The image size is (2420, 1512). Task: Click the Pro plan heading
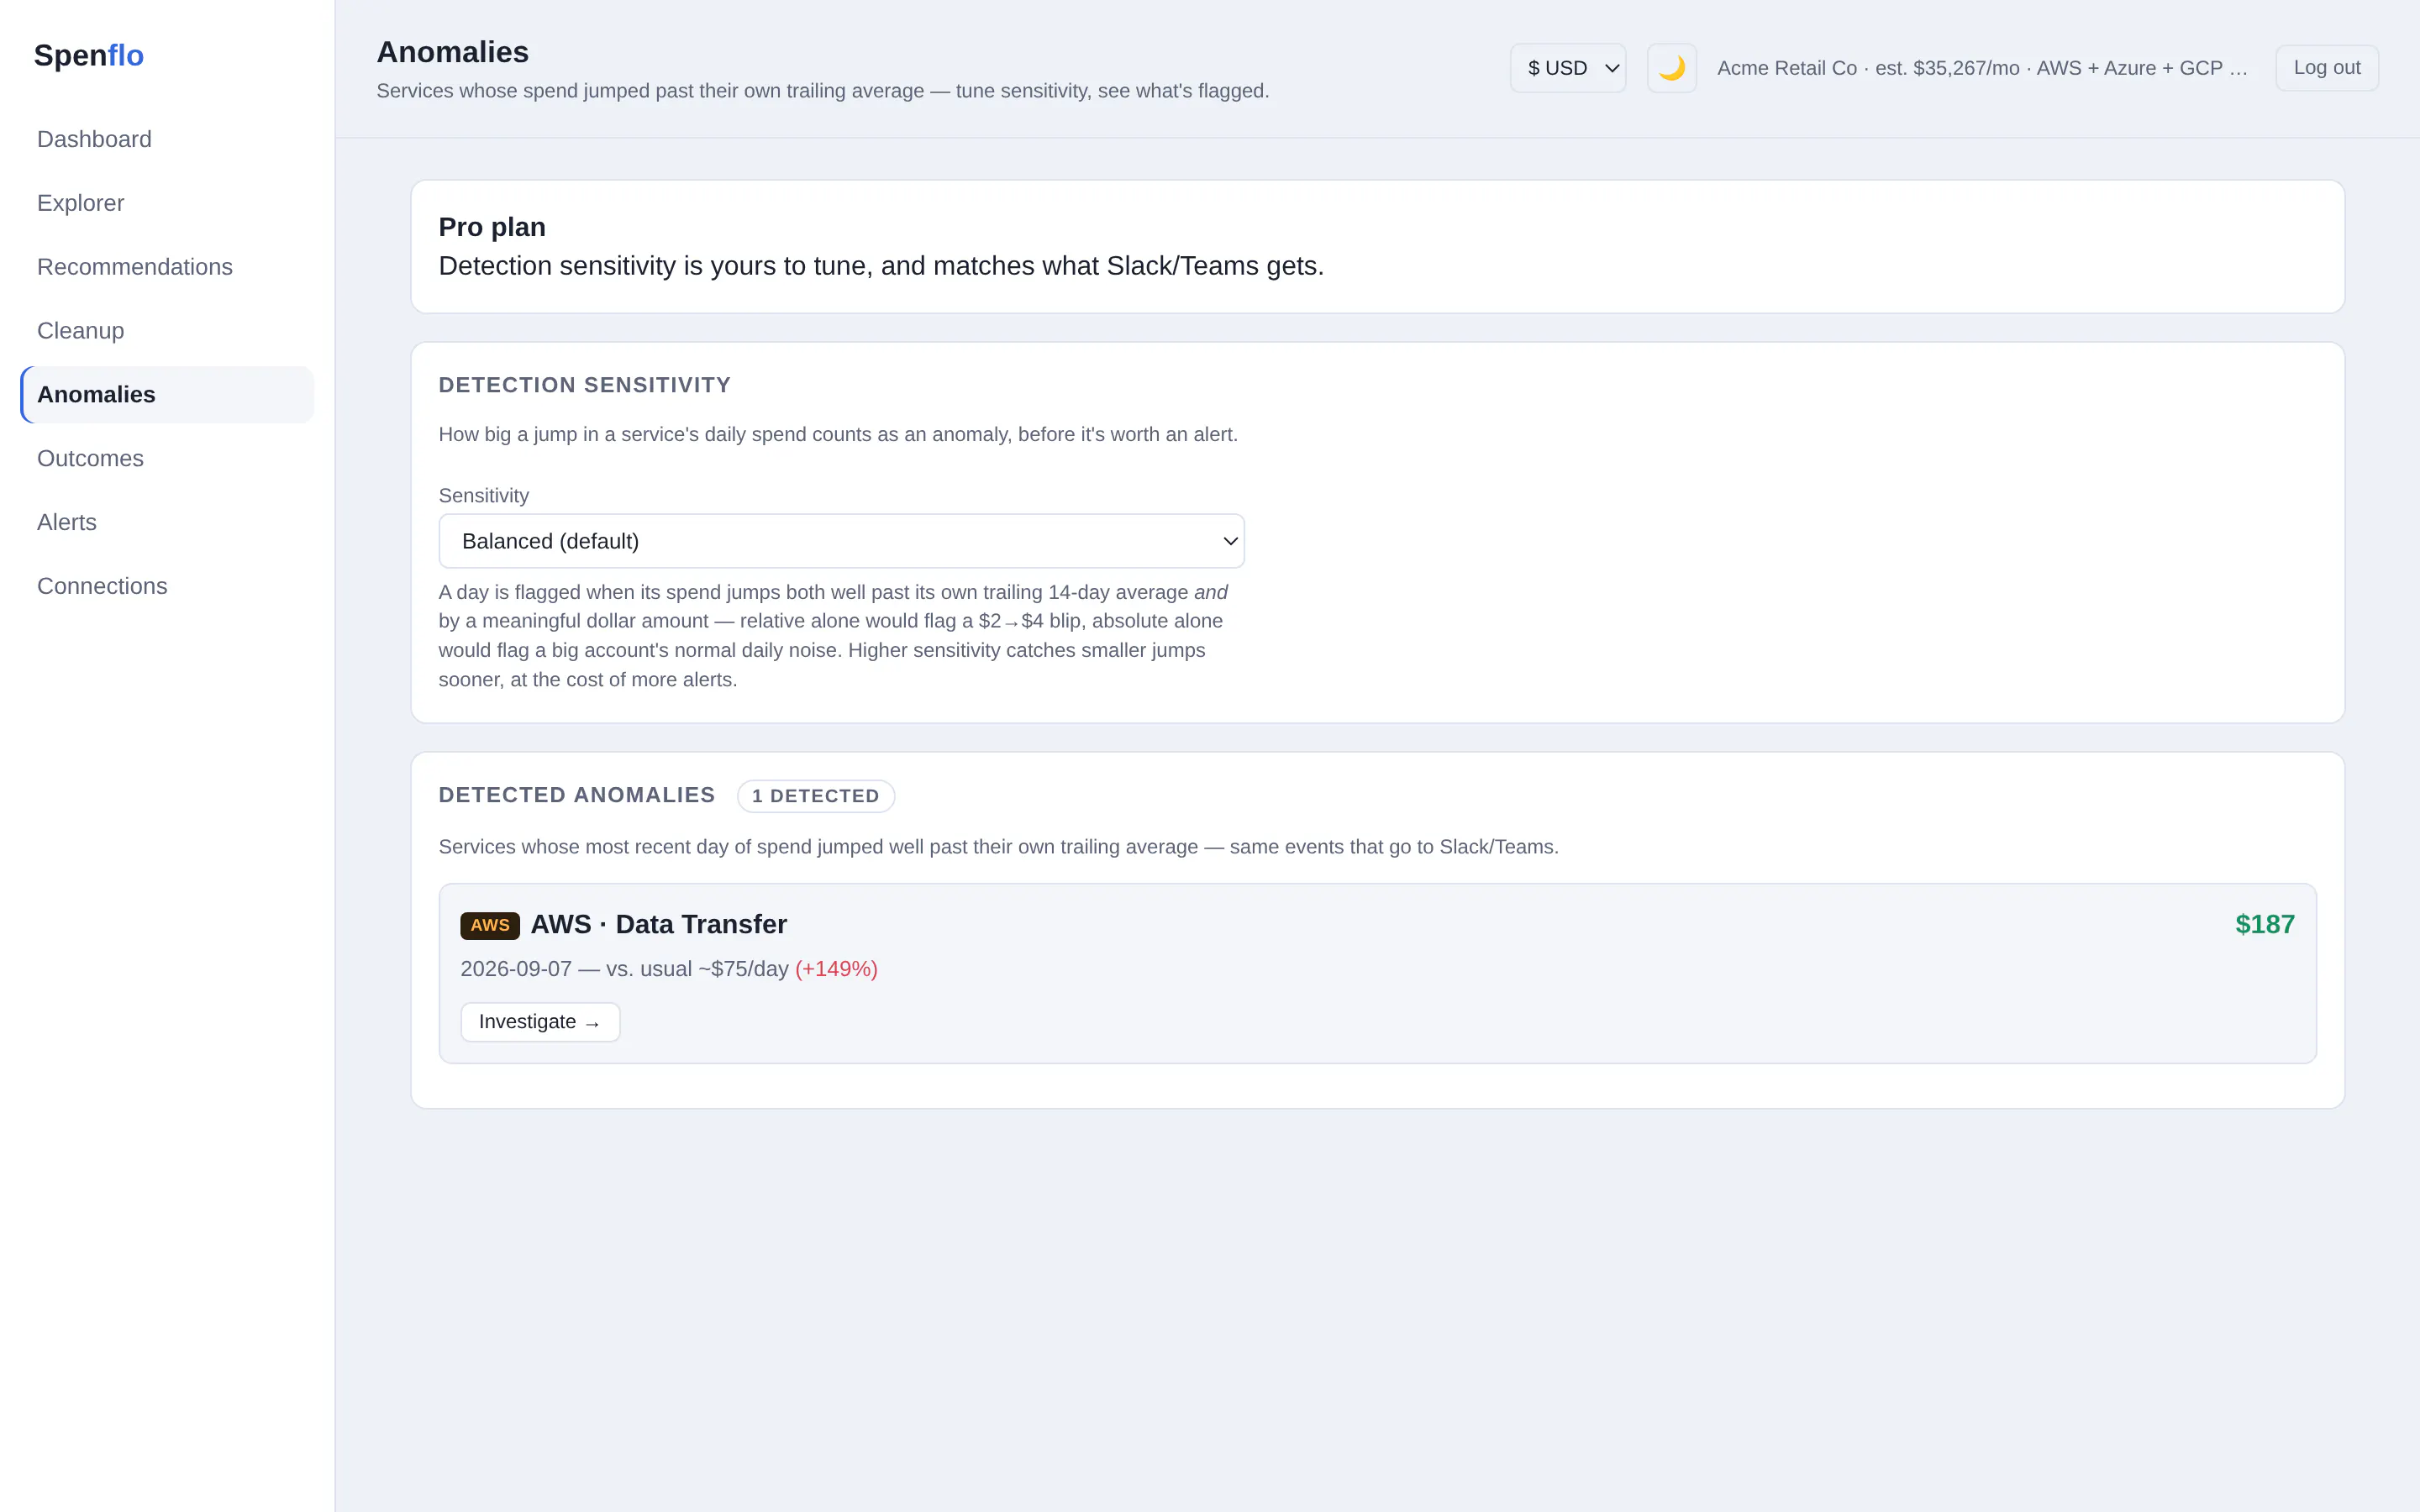click(x=492, y=227)
